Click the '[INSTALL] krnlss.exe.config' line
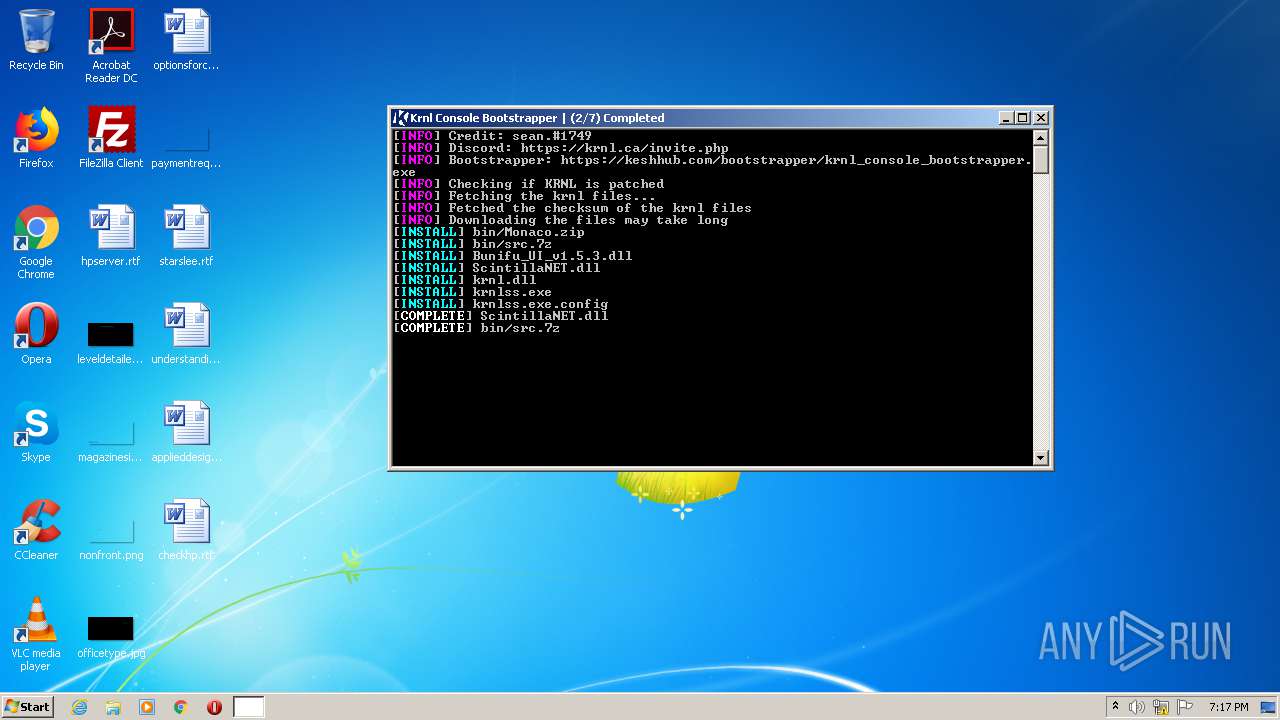This screenshot has height=720, width=1280. coord(501,304)
